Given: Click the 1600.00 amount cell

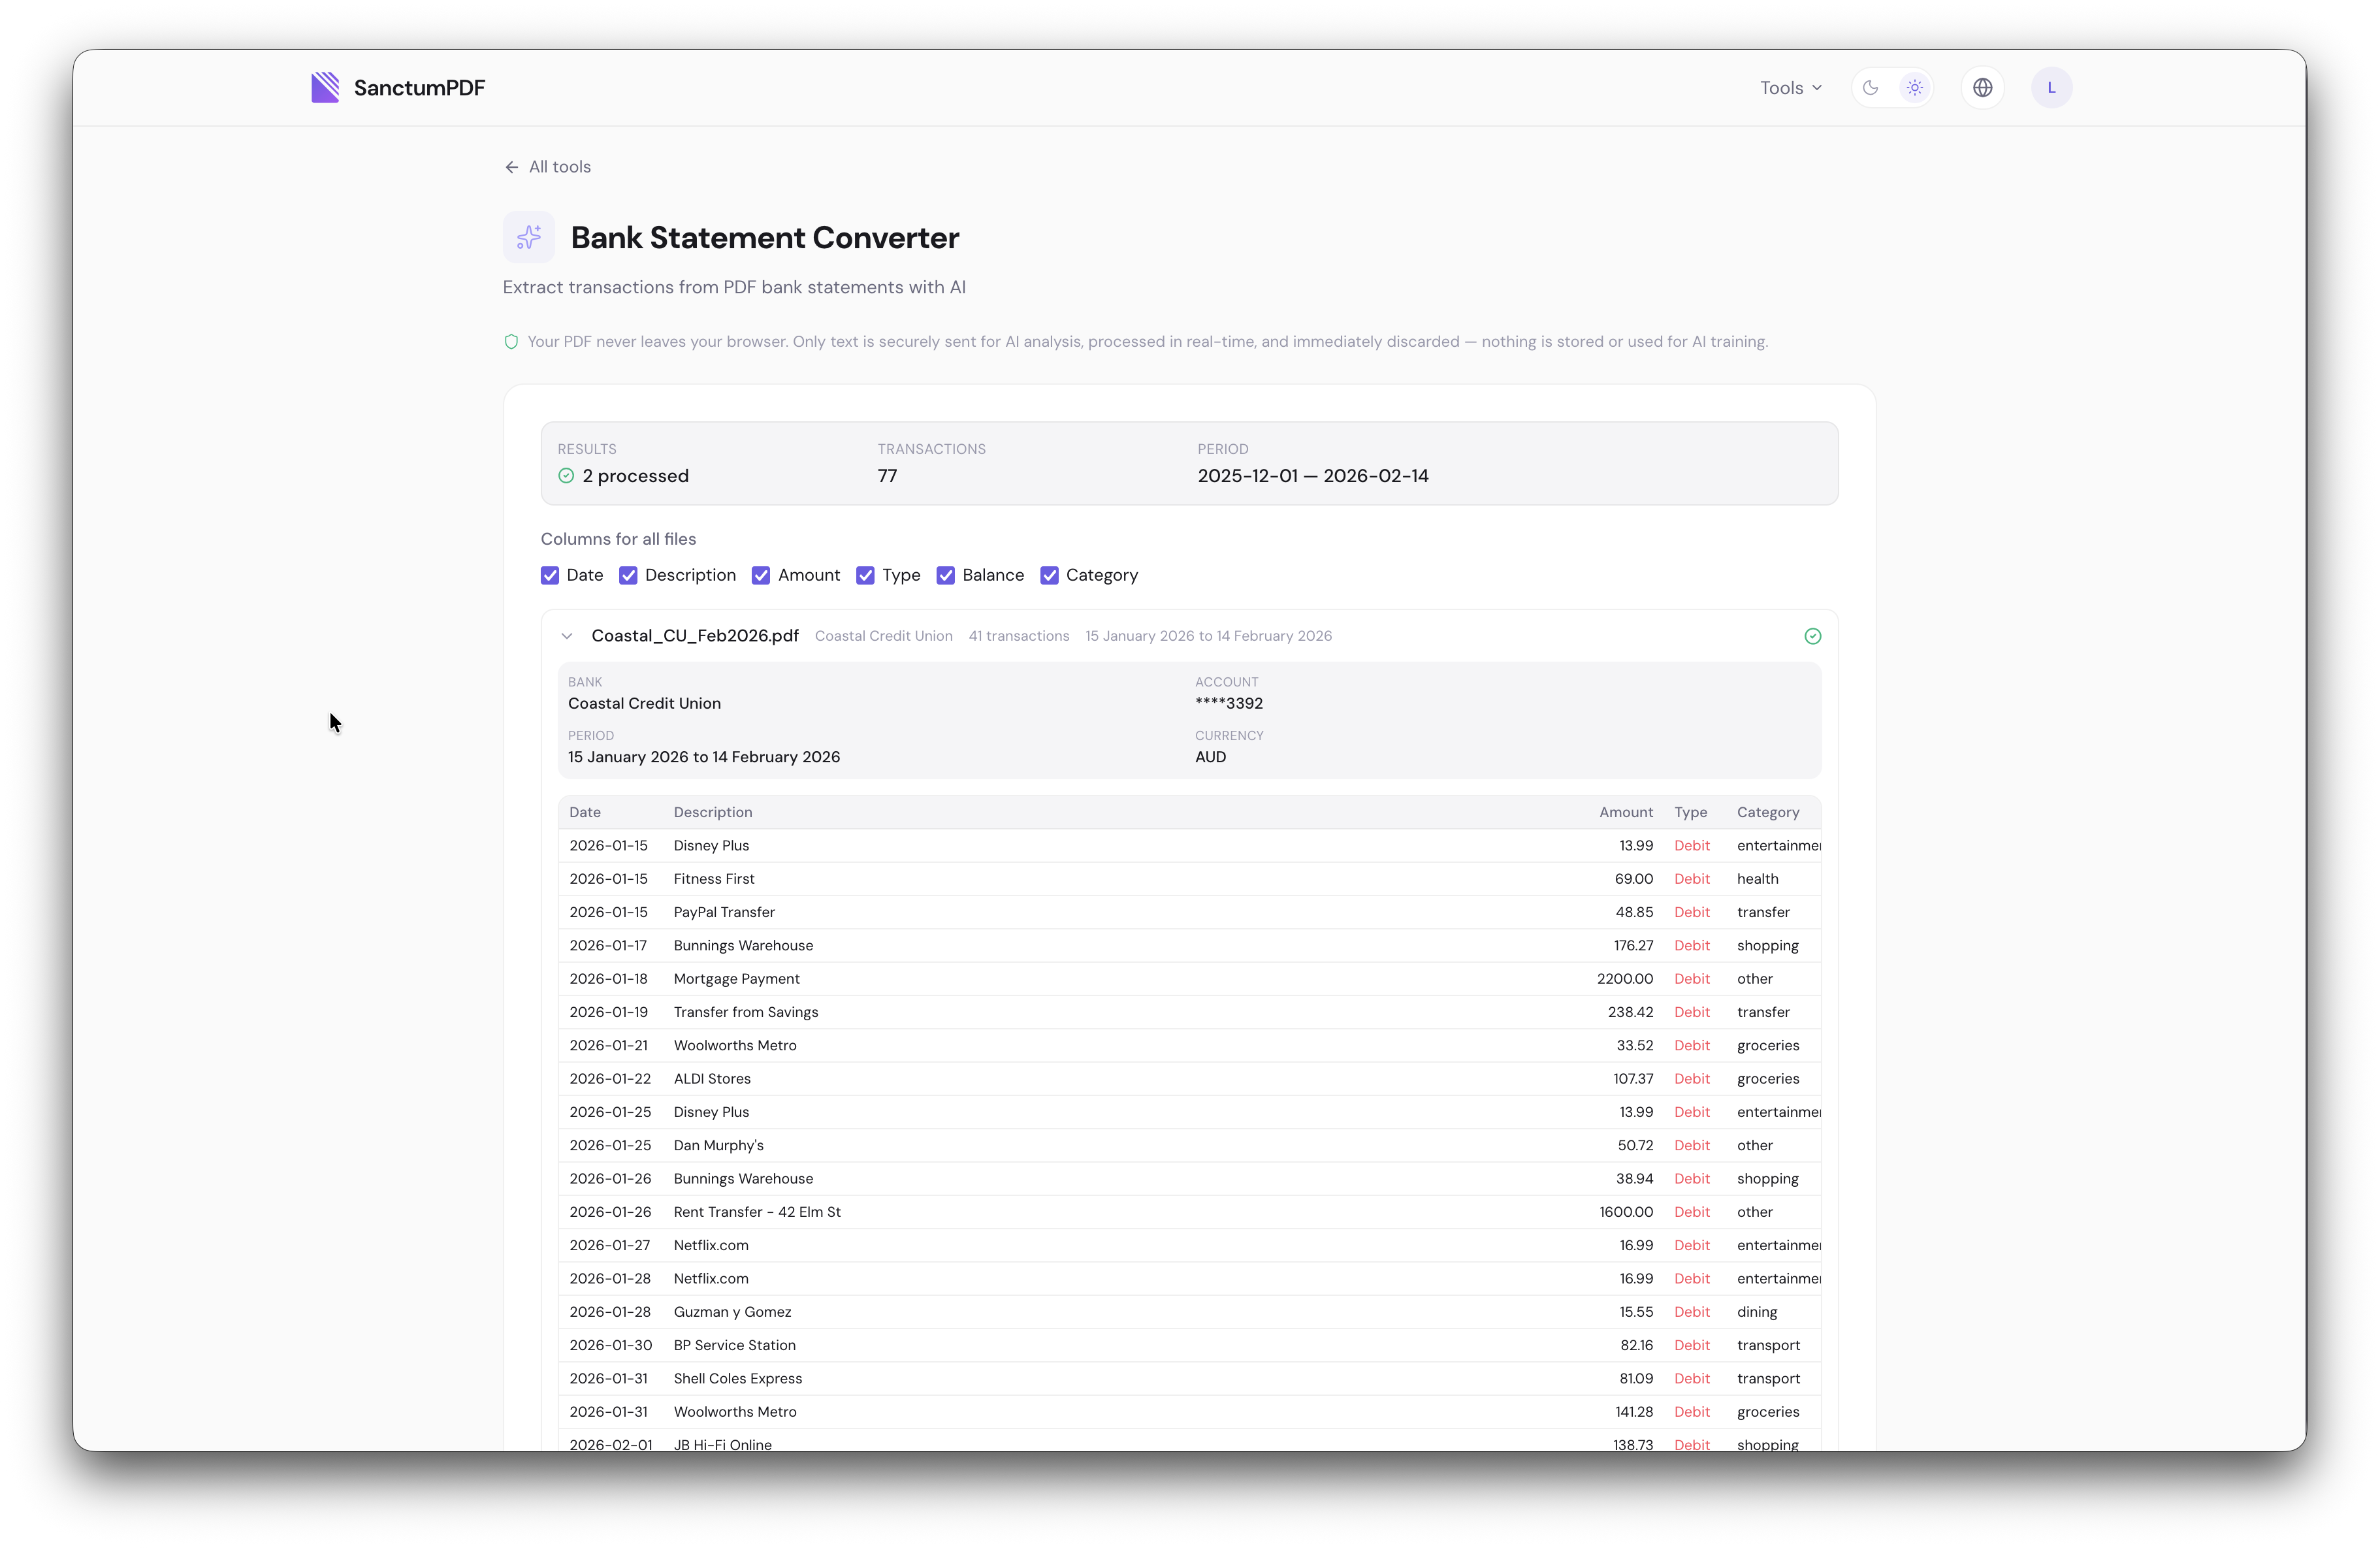Looking at the screenshot, I should click(1625, 1212).
